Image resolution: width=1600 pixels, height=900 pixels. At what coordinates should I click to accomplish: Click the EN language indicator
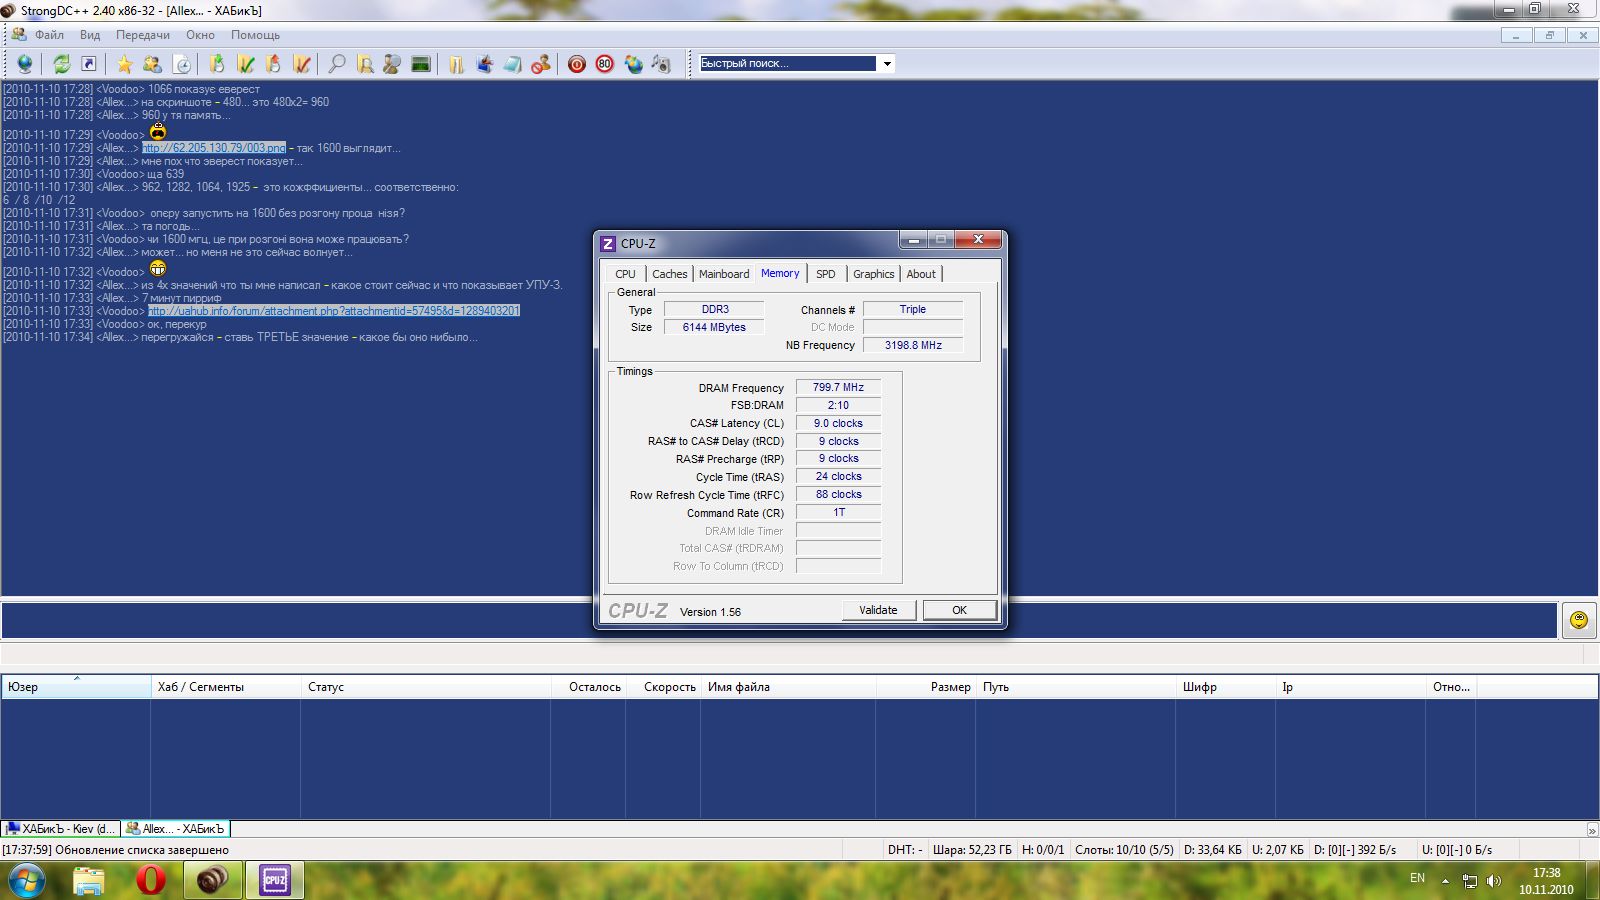[x=1417, y=878]
